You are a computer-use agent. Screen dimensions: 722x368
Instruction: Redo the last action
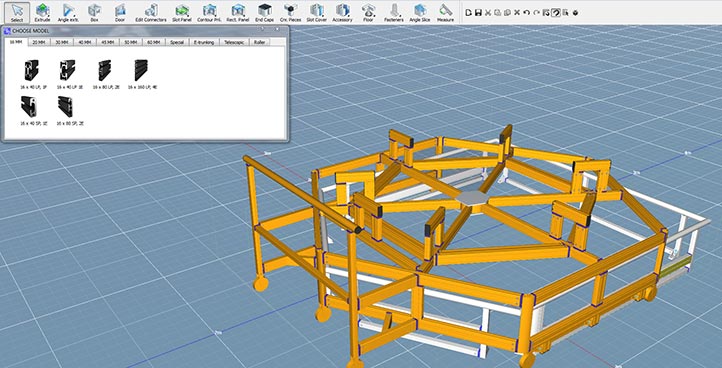[536, 13]
